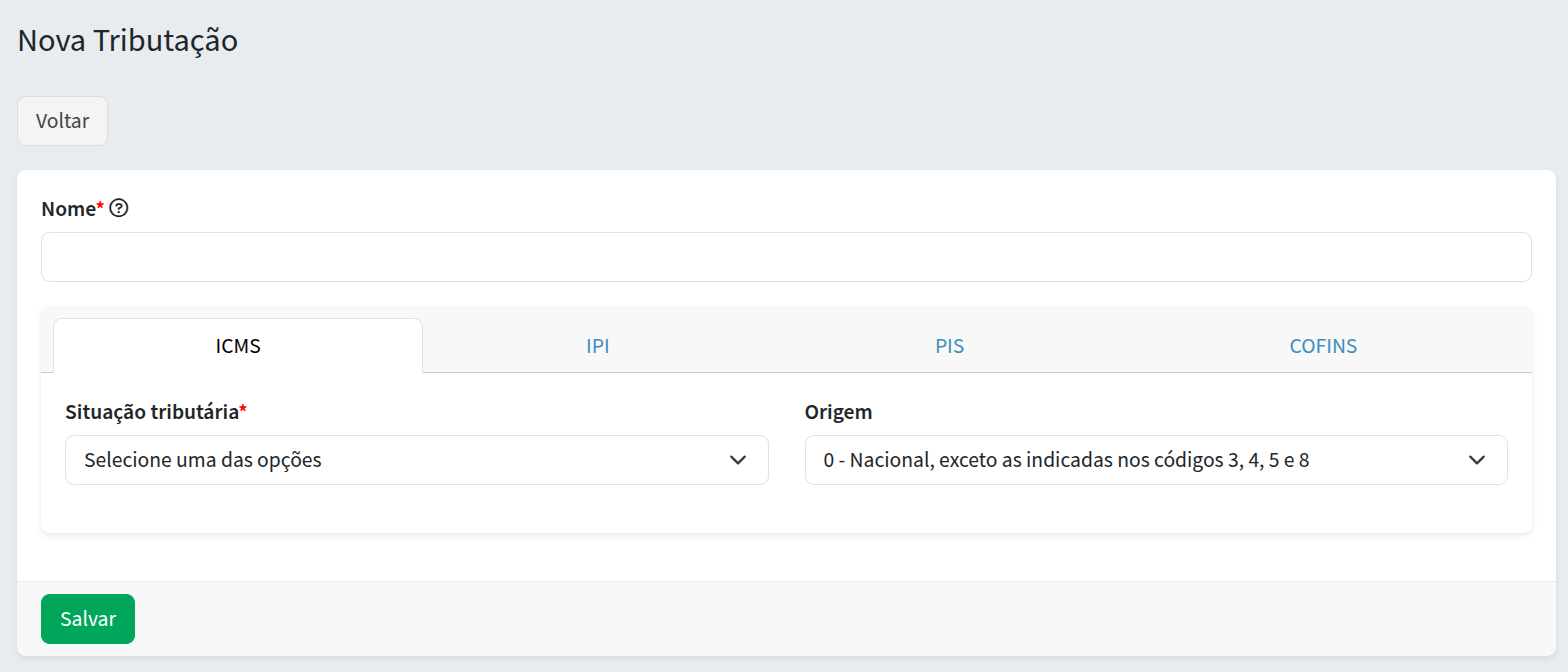Click the red asterisk after 'Situação tributária'
The height and width of the screenshot is (672, 1568).
[243, 410]
